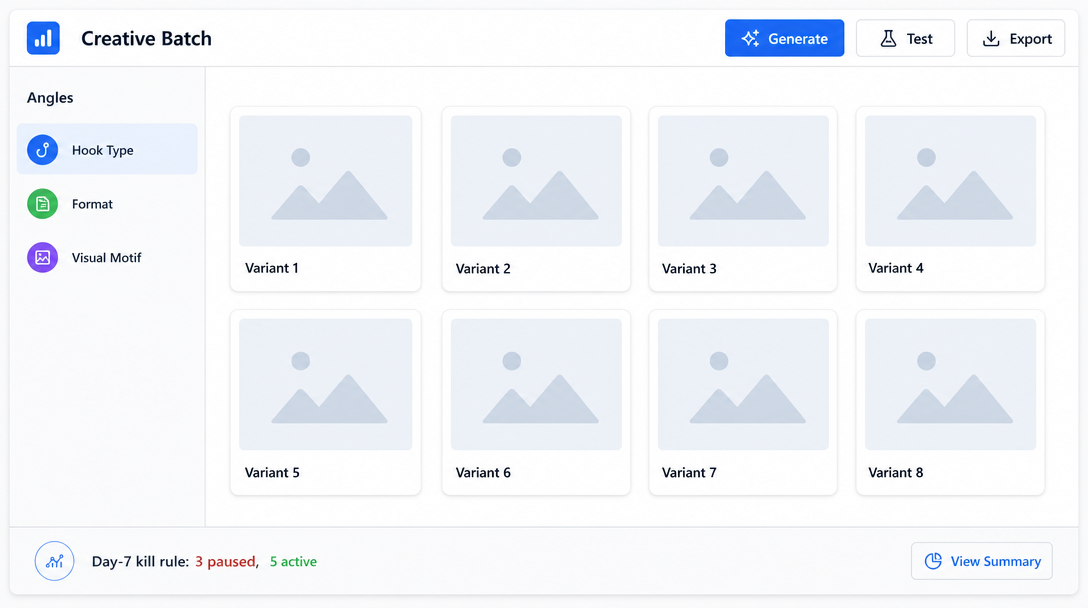The width and height of the screenshot is (1088, 608).
Task: Open the Visual Motif angle
Action: pos(107,257)
